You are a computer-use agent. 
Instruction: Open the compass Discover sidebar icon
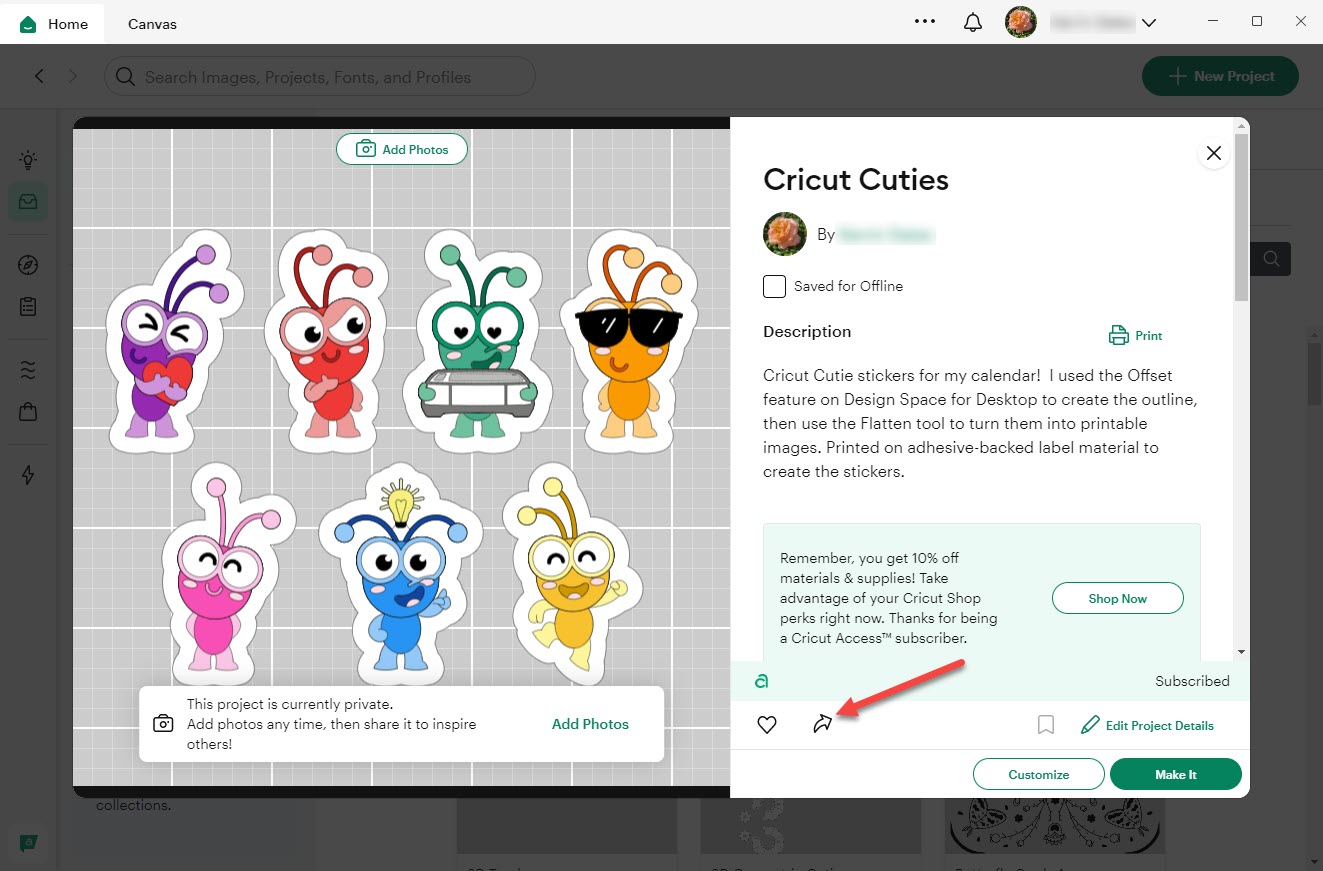tap(28, 265)
